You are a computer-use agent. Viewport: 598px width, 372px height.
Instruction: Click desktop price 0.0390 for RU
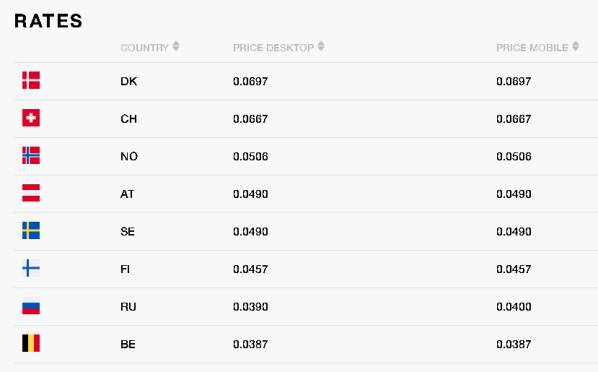(251, 307)
